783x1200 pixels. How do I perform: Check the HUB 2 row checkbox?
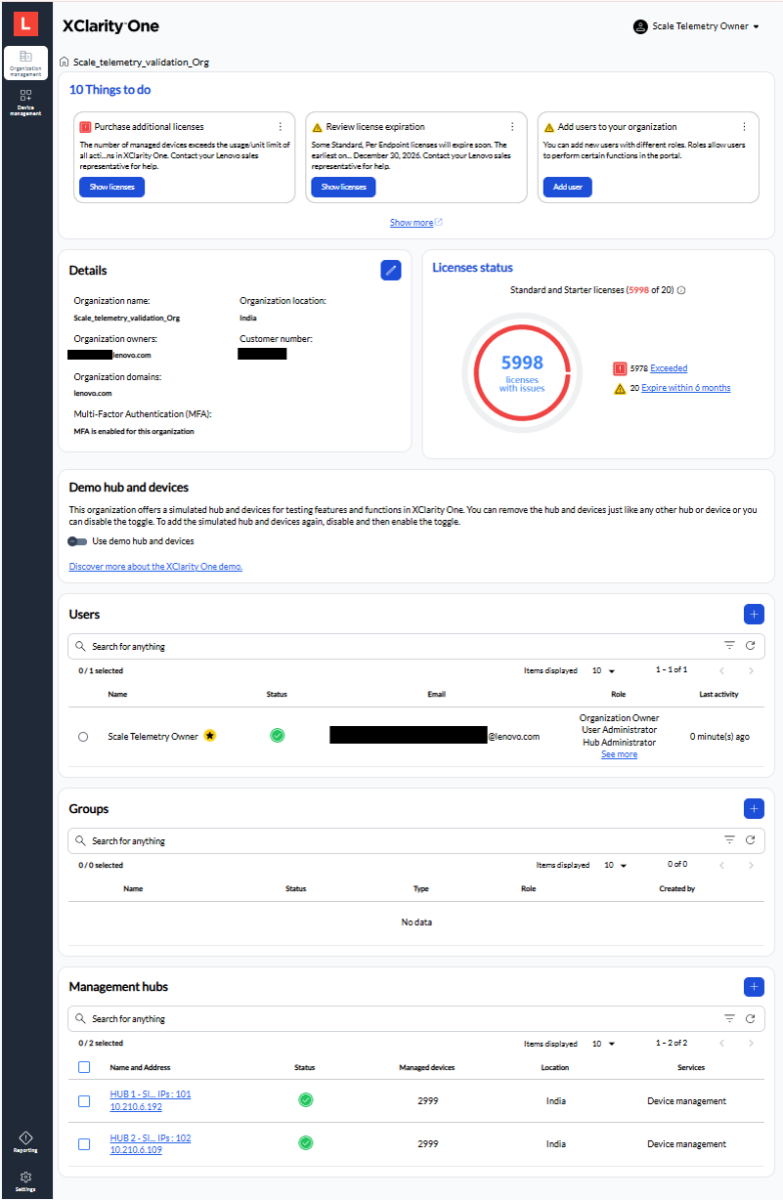[x=84, y=1143]
